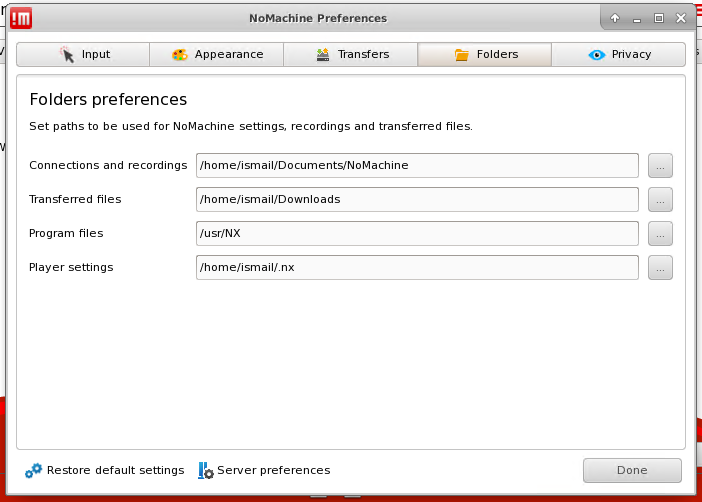The width and height of the screenshot is (702, 502).
Task: Browse for Connections and recordings folder
Action: tap(660, 166)
